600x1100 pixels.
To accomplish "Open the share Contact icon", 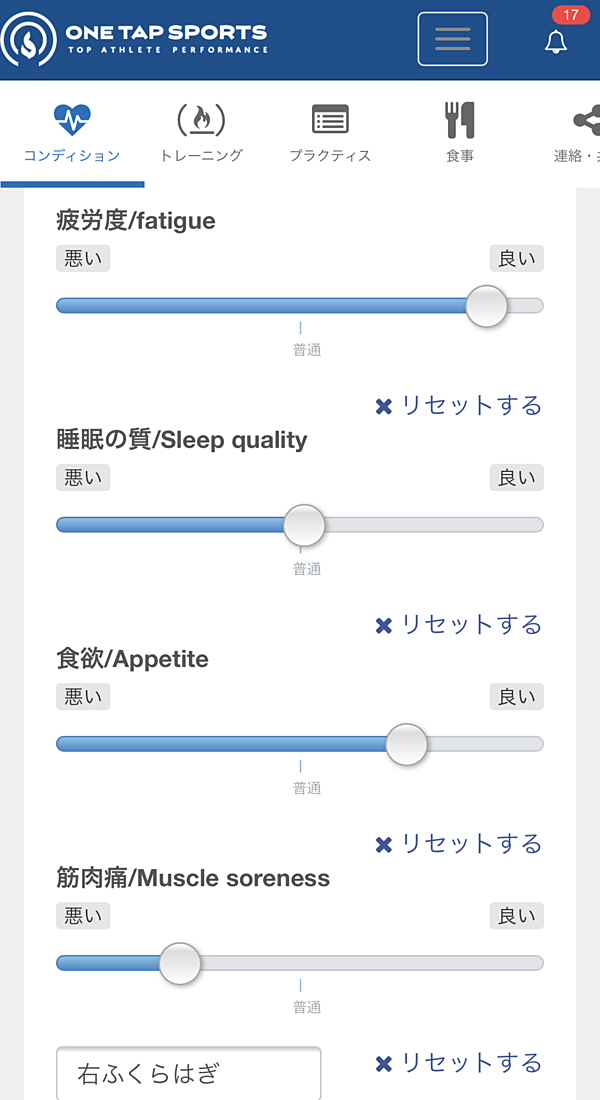I will [585, 121].
